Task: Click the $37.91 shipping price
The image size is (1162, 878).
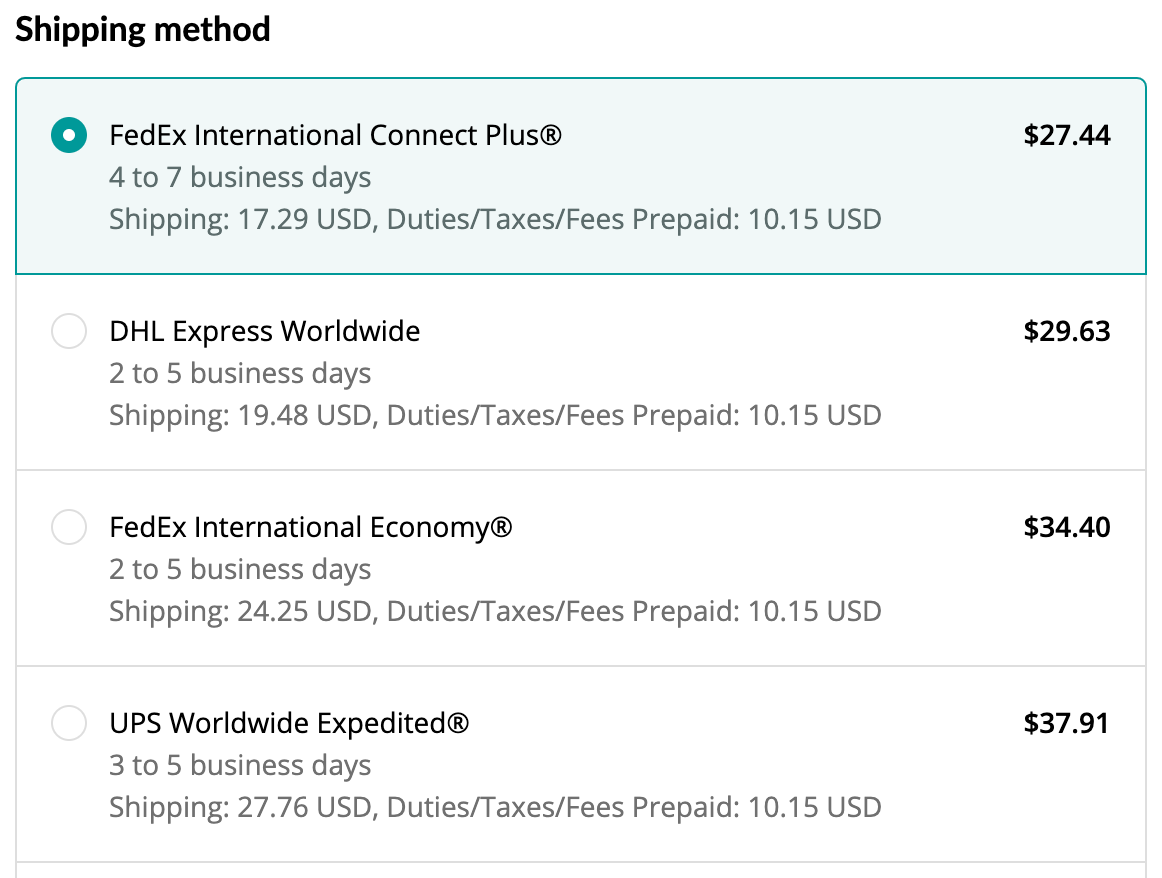Action: [x=1066, y=723]
